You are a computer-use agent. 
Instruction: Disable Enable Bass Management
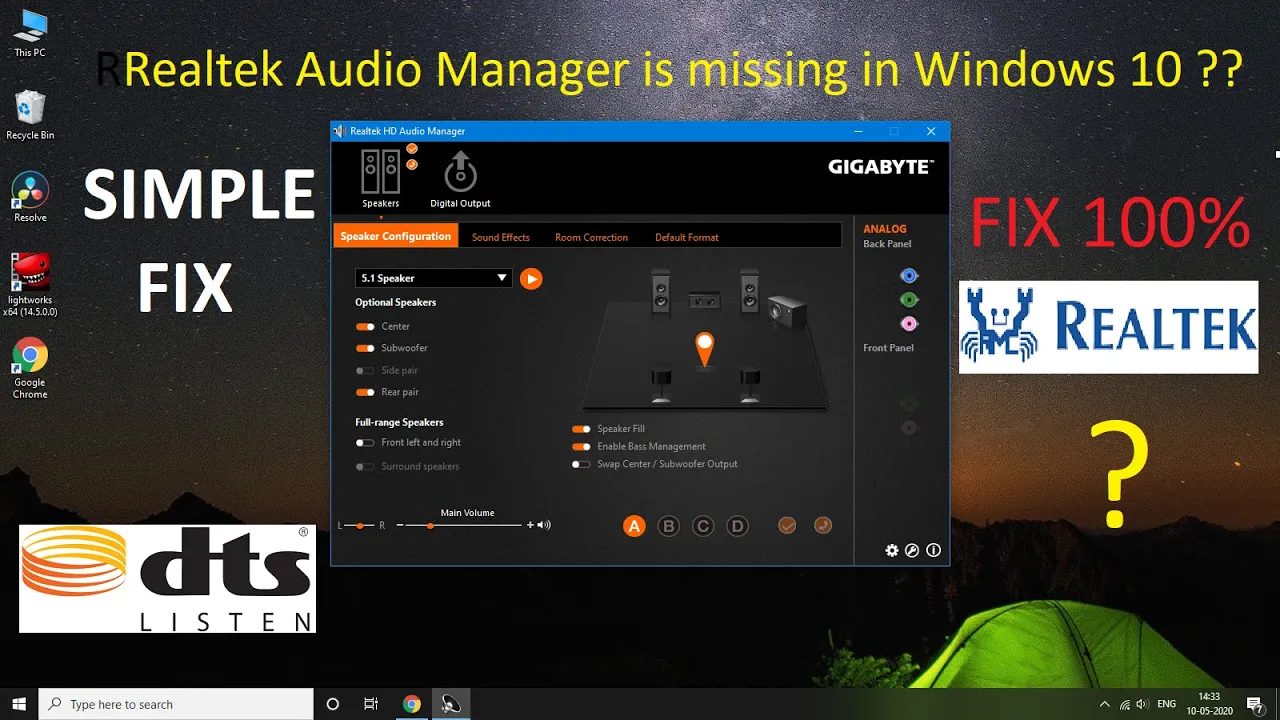click(581, 447)
